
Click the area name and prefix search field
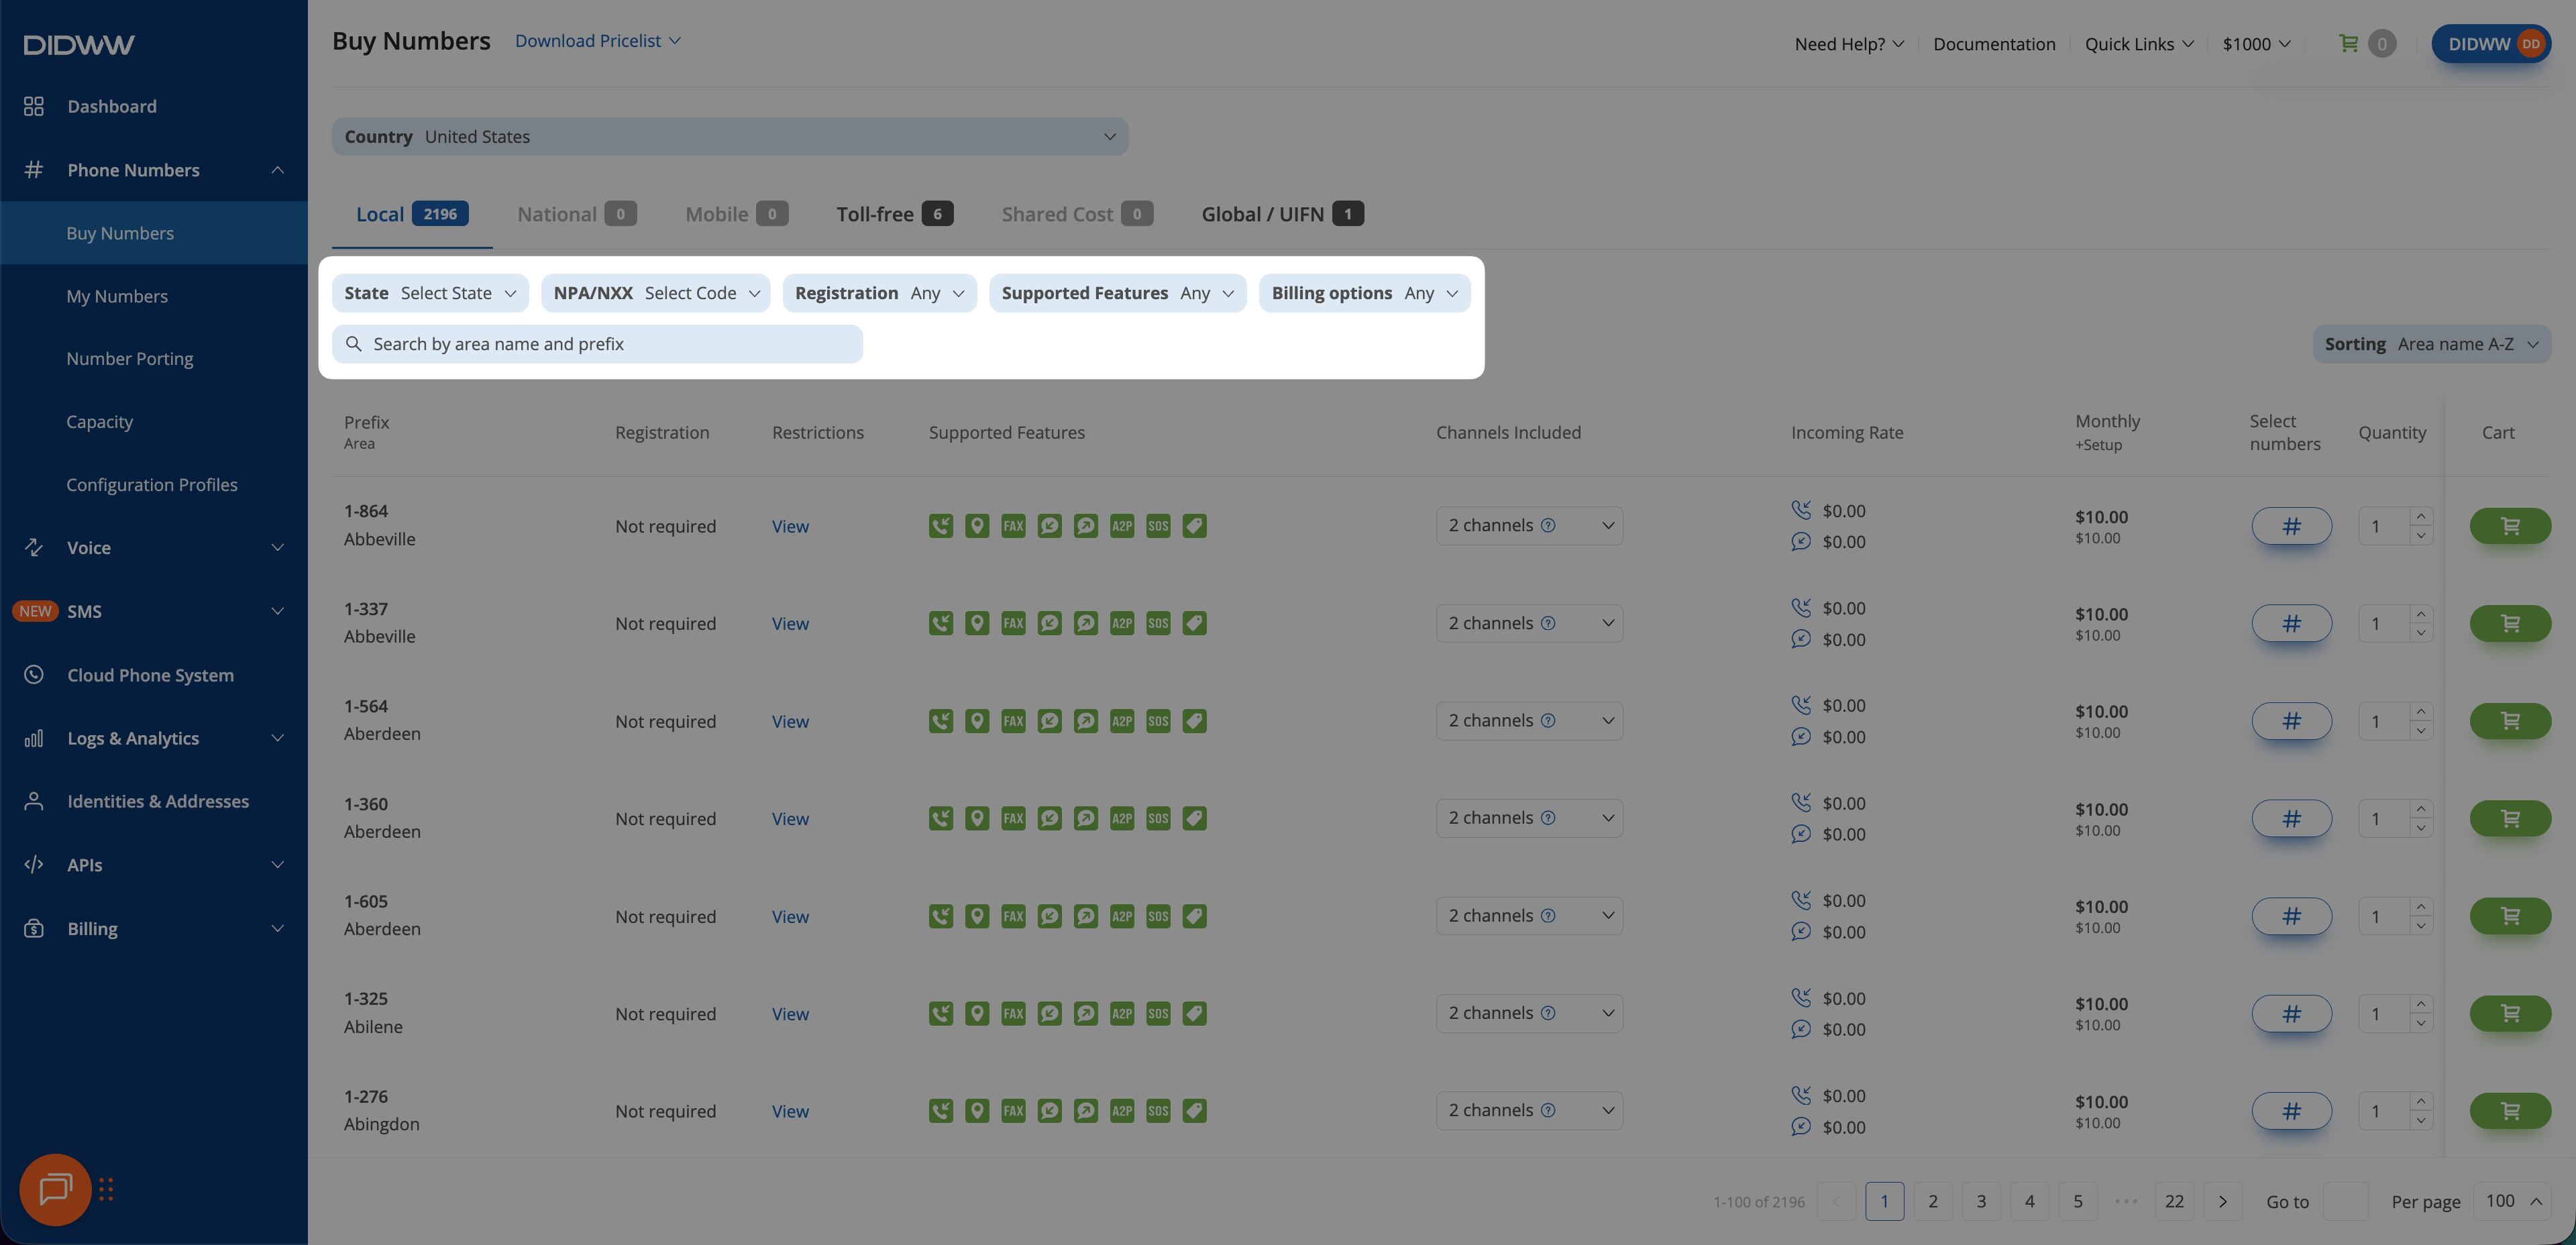click(597, 344)
